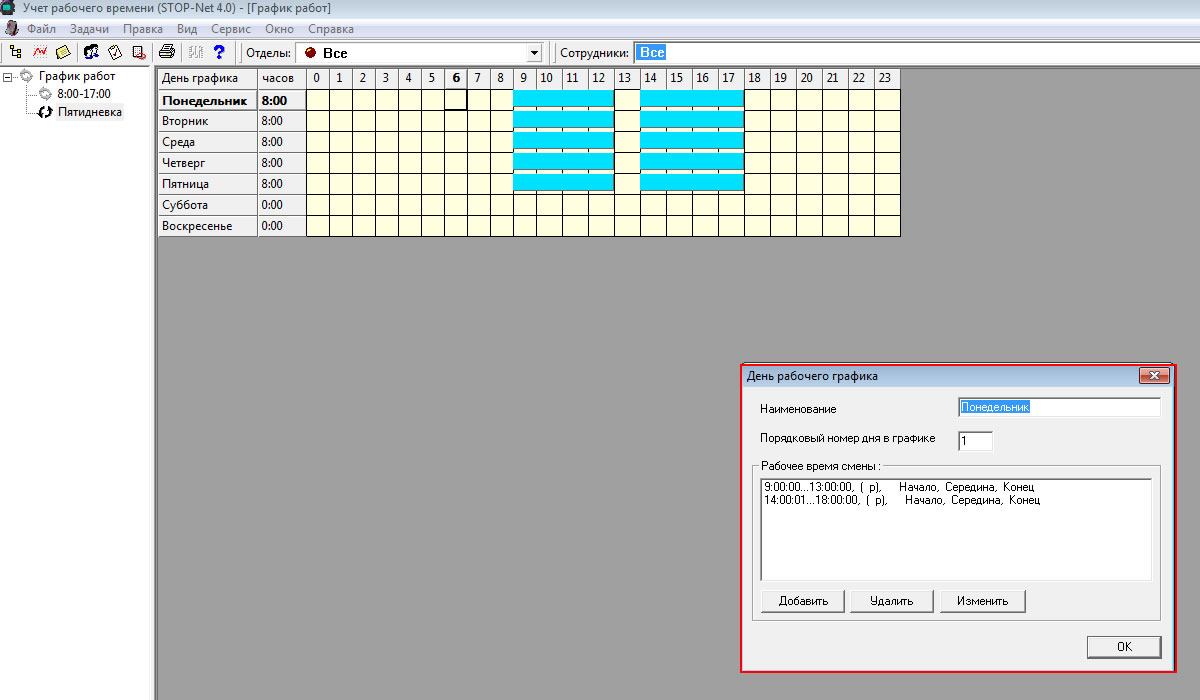Click the hour 23 column header
The image size is (1200, 700).
(x=887, y=78)
